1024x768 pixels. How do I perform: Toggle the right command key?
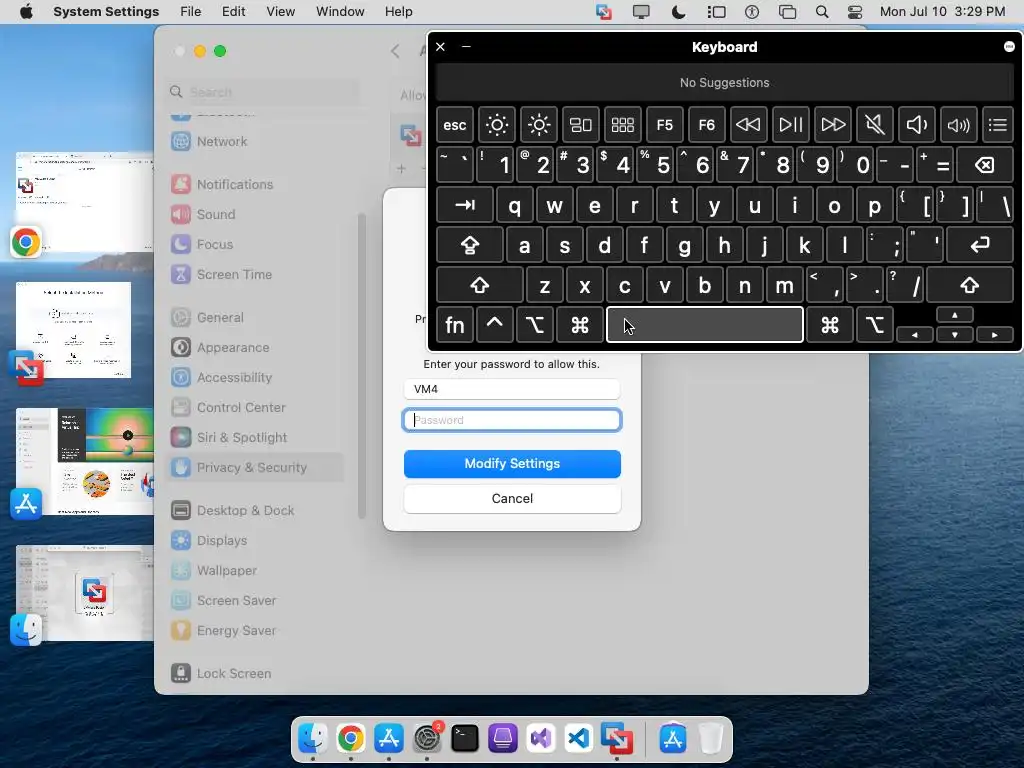tap(830, 325)
